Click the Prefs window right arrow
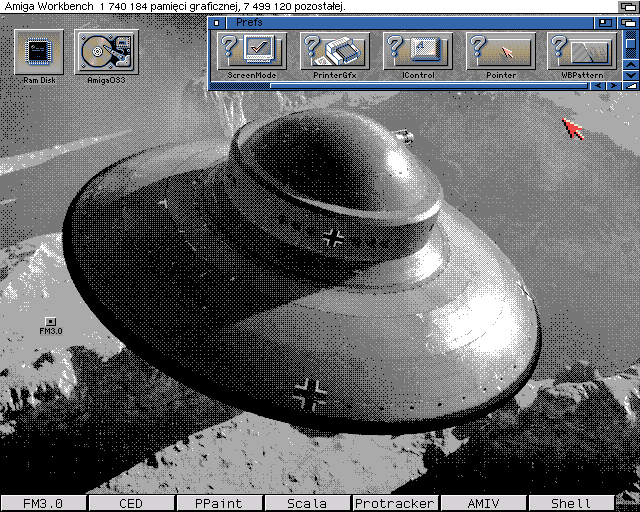 [x=613, y=86]
